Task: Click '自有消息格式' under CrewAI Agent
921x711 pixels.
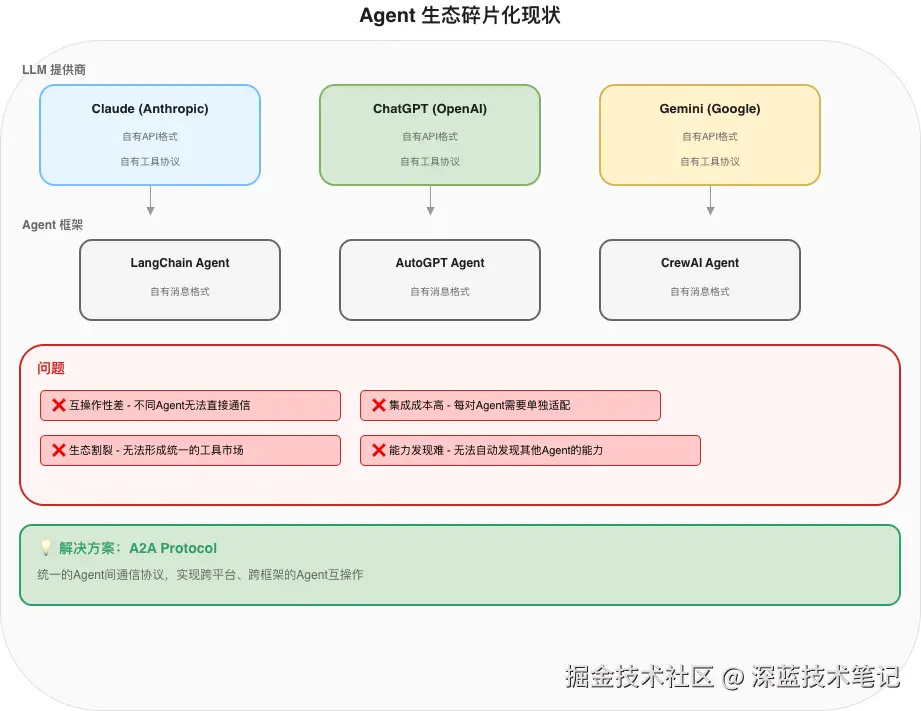Action: (700, 291)
